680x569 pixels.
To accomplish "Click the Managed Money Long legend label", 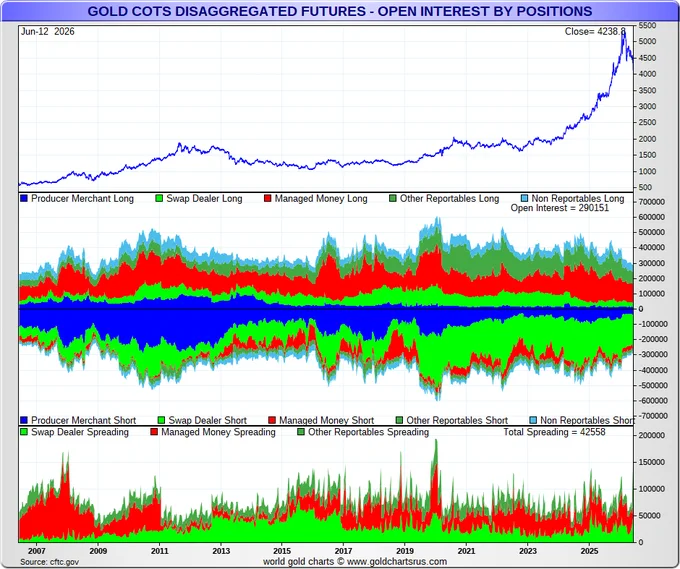I will [321, 199].
